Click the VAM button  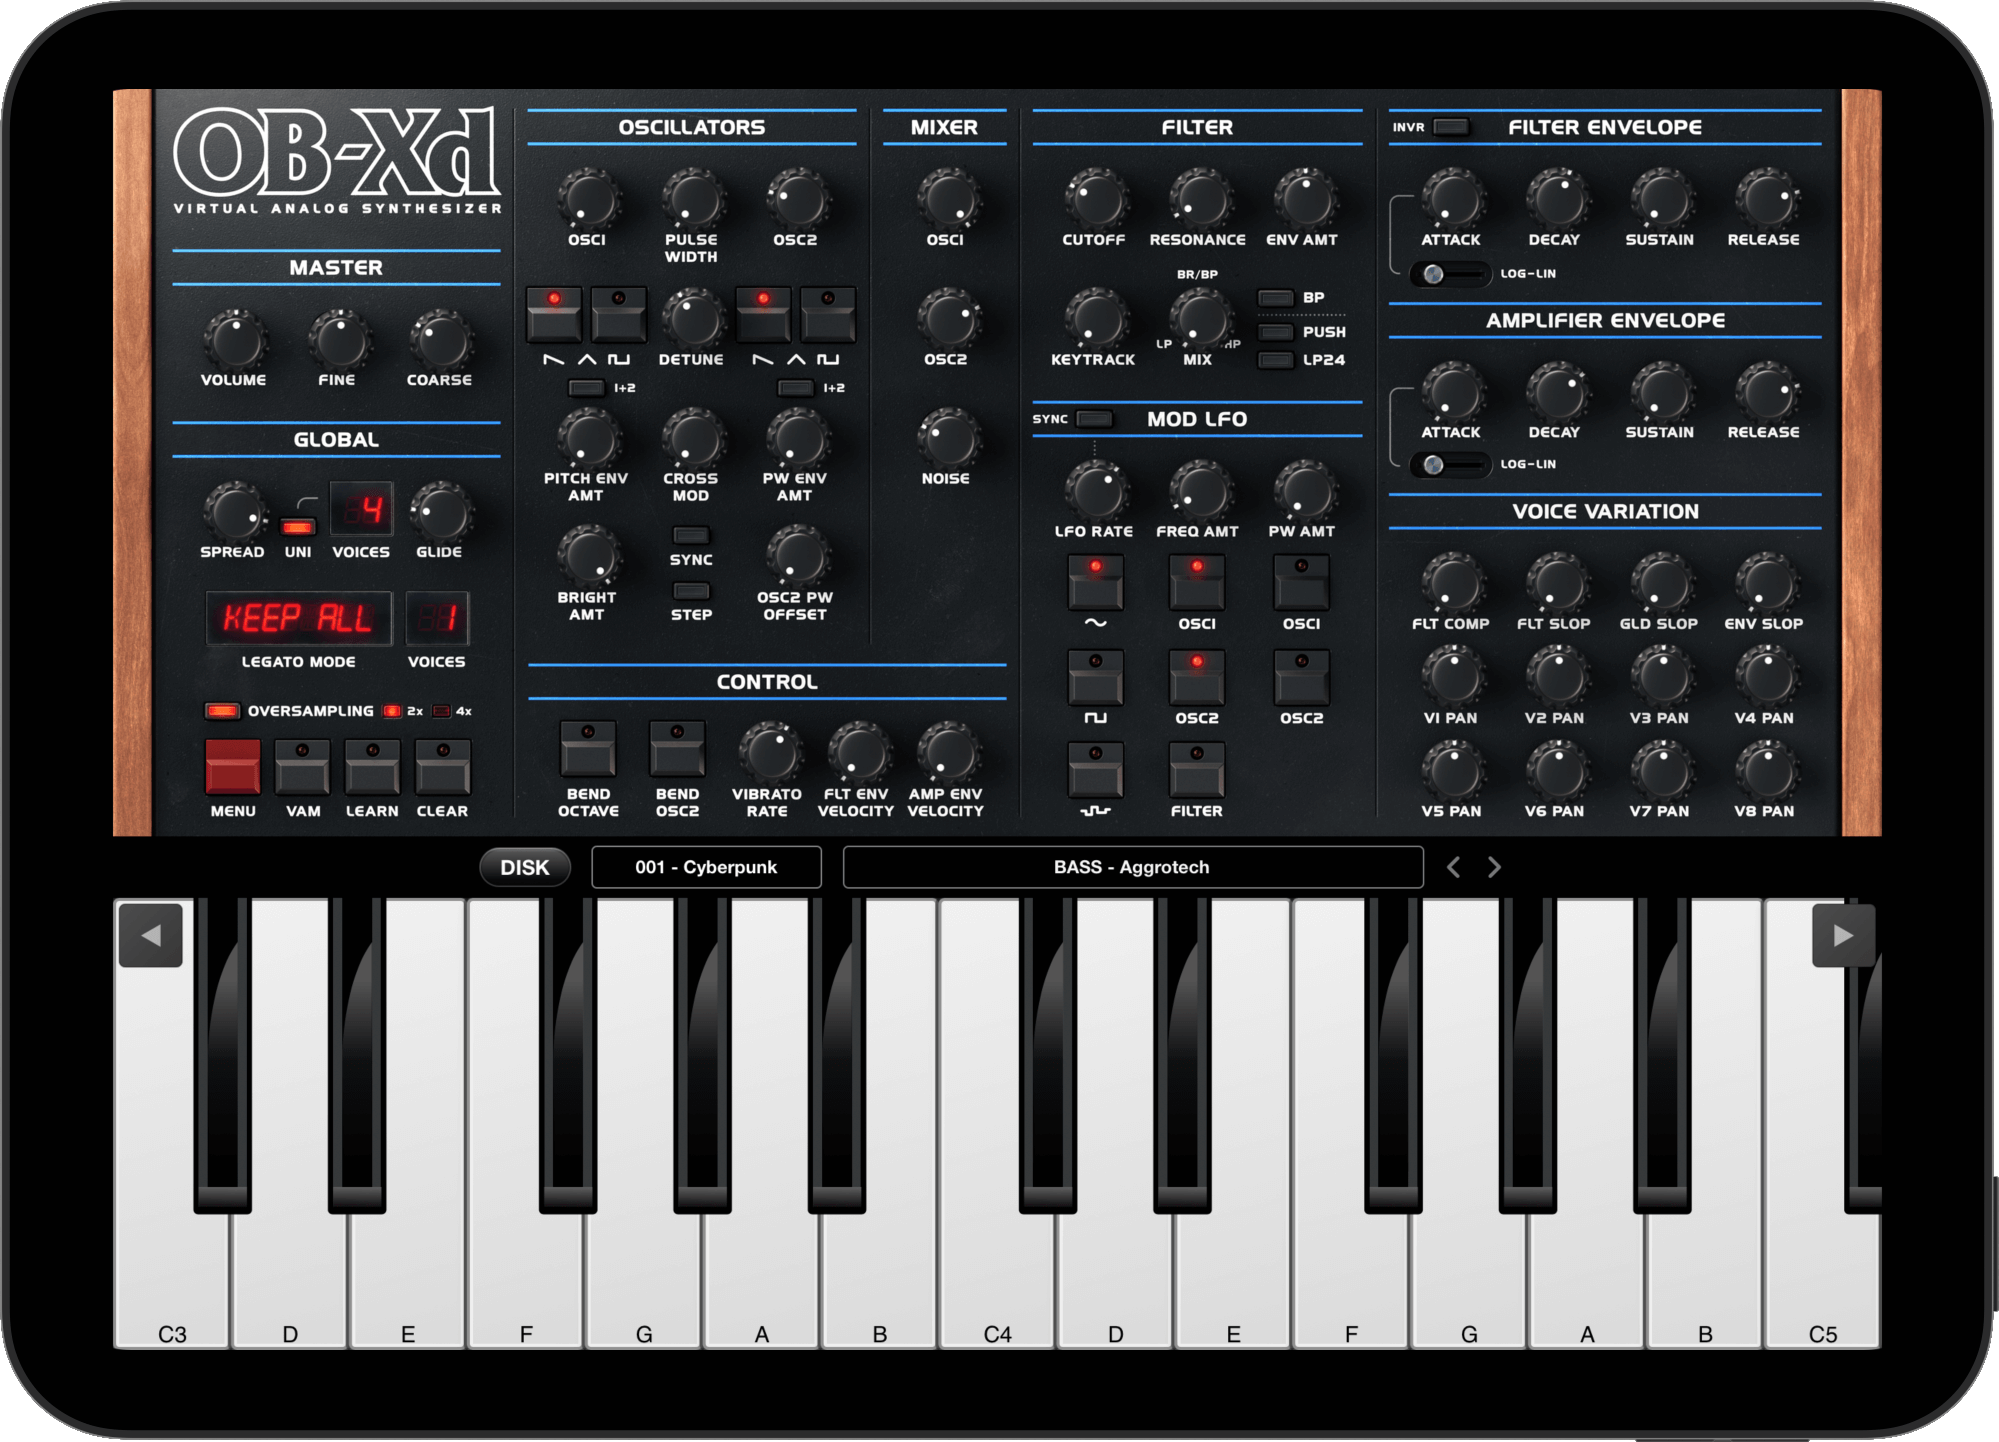click(302, 767)
